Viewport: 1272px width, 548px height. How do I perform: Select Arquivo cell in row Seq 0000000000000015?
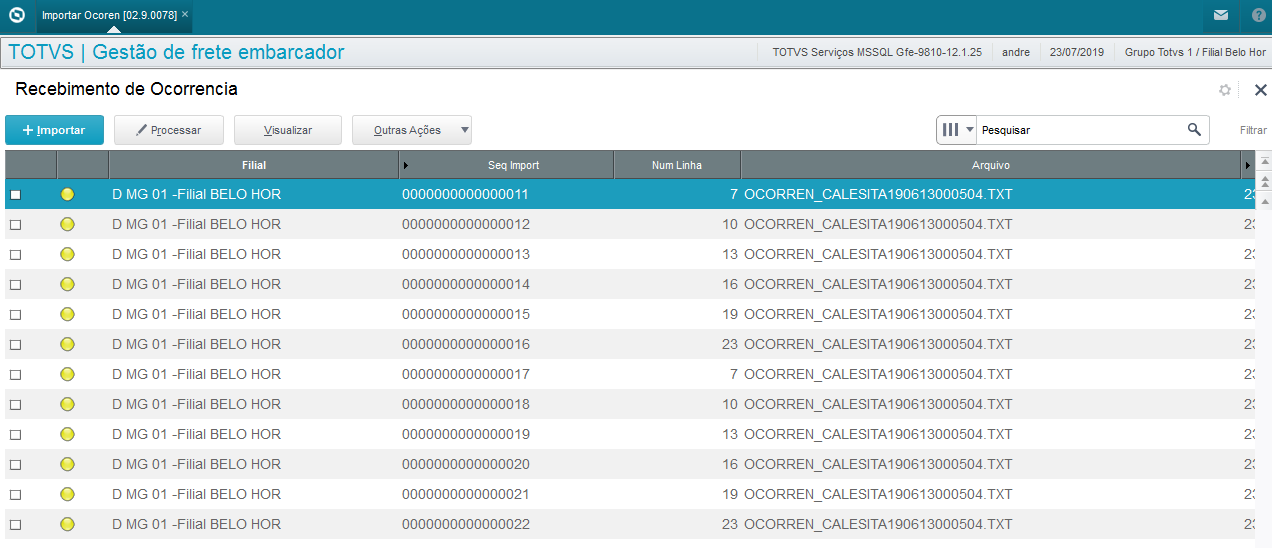pyautogui.click(x=991, y=314)
